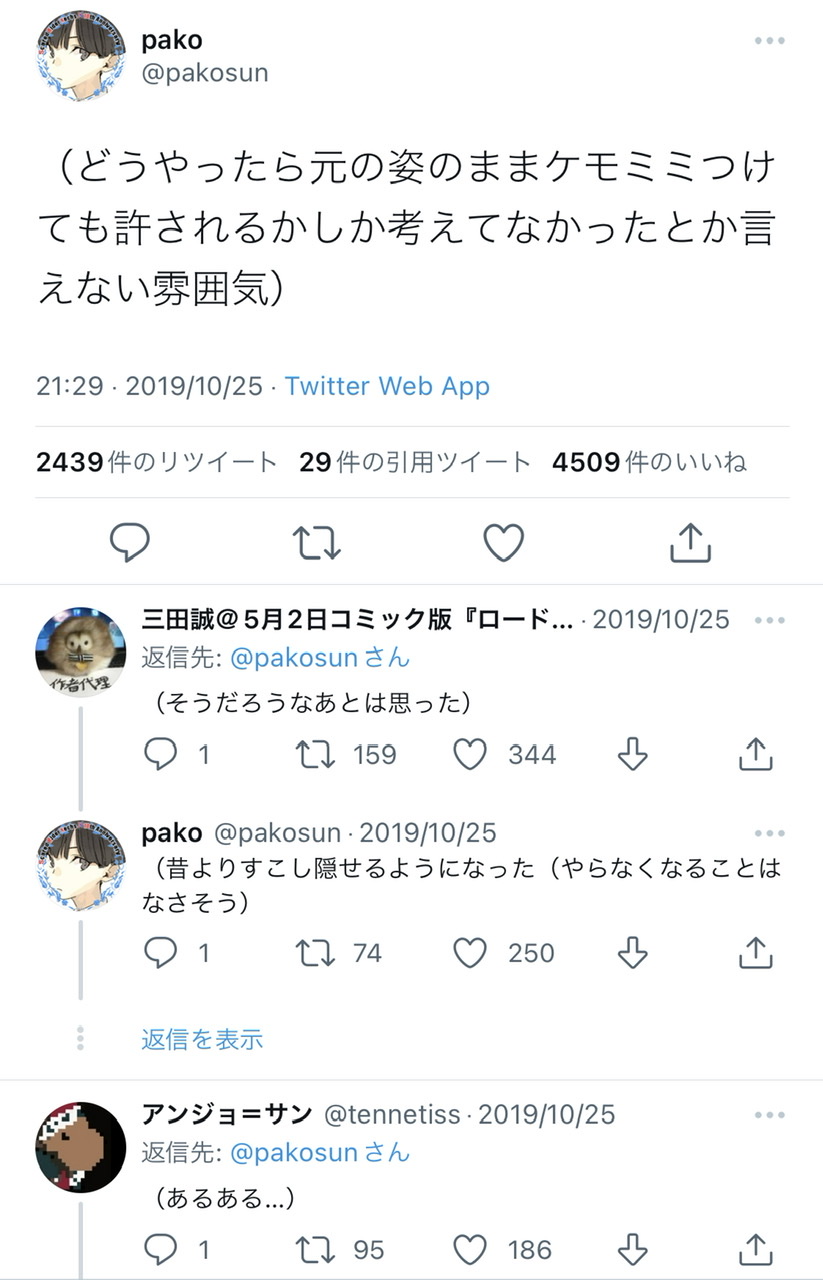Like 三田誠's reply with 344 likes

pos(470,754)
